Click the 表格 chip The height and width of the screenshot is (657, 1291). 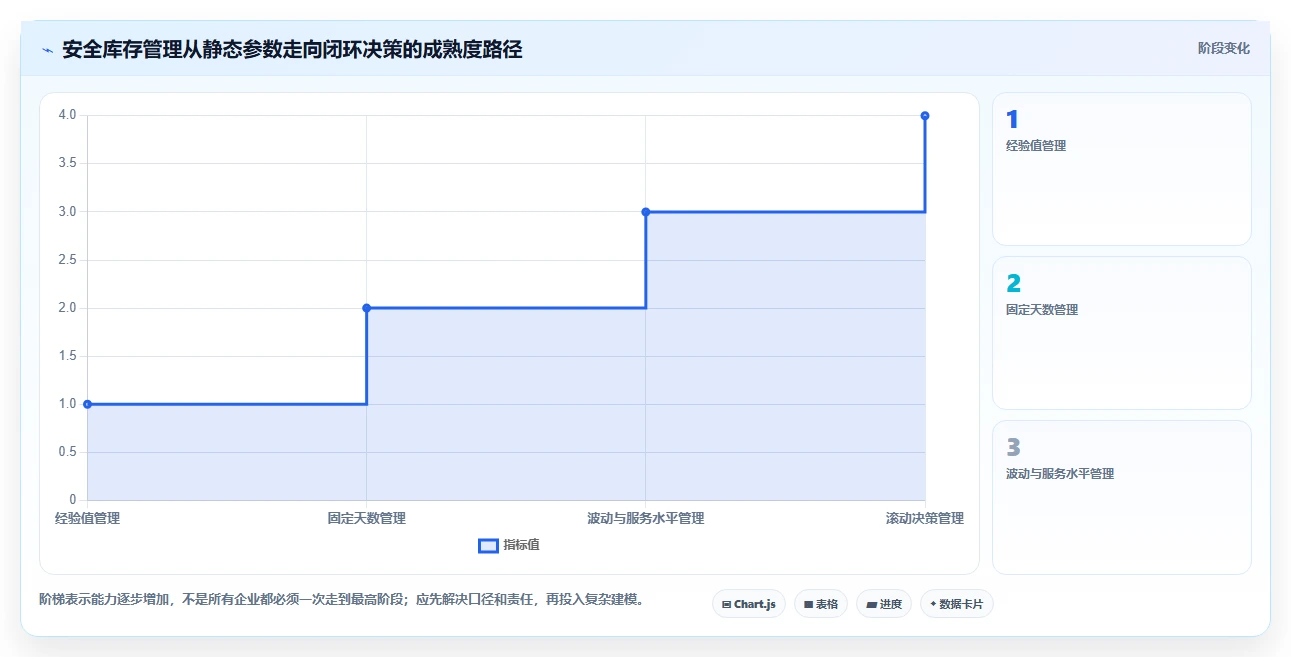click(x=821, y=604)
